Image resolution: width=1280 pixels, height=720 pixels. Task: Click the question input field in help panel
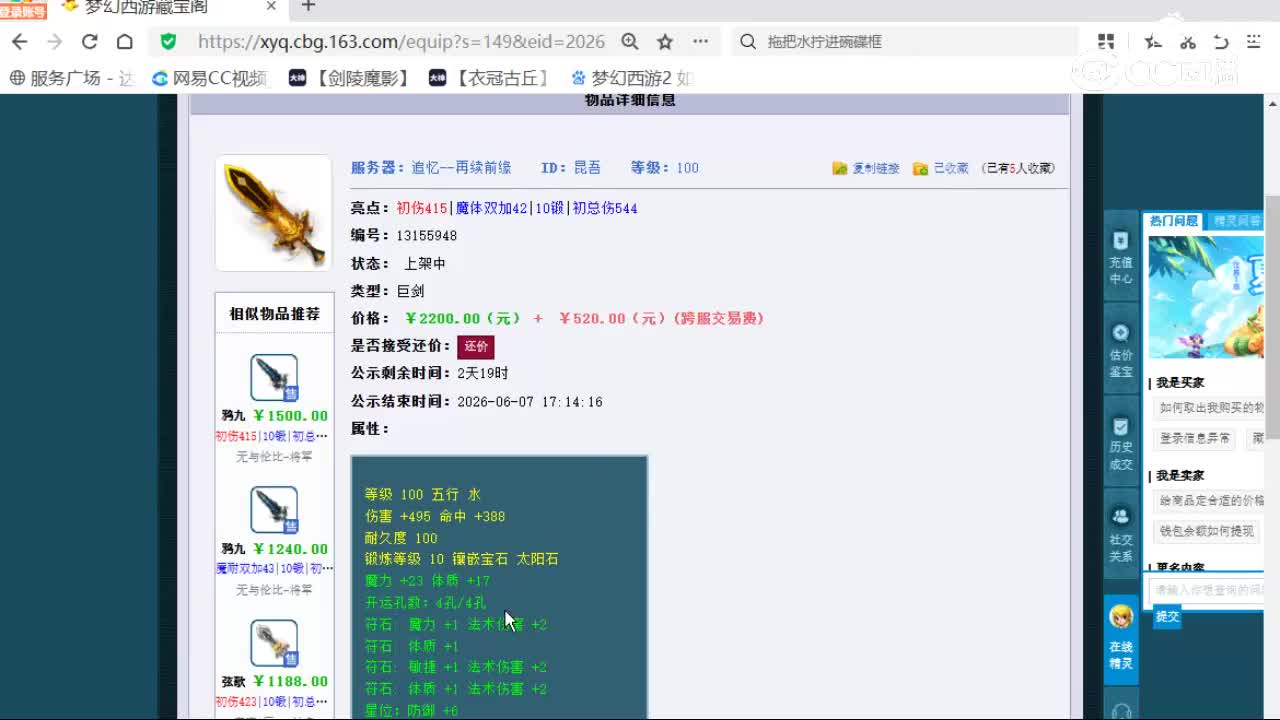point(1206,590)
